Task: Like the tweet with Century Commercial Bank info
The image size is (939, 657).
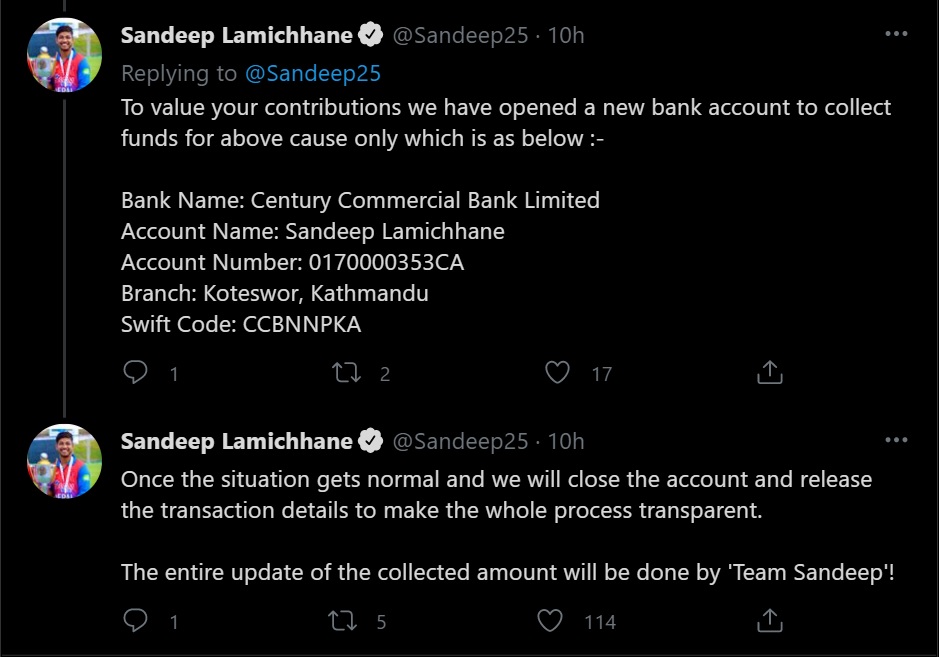Action: [557, 373]
